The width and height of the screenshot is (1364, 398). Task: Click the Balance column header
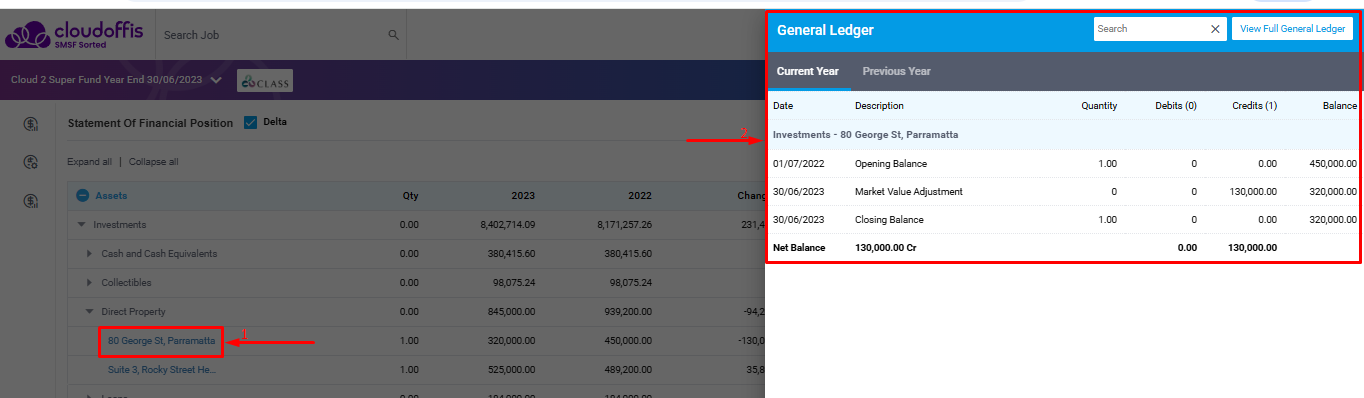[x=1340, y=105]
